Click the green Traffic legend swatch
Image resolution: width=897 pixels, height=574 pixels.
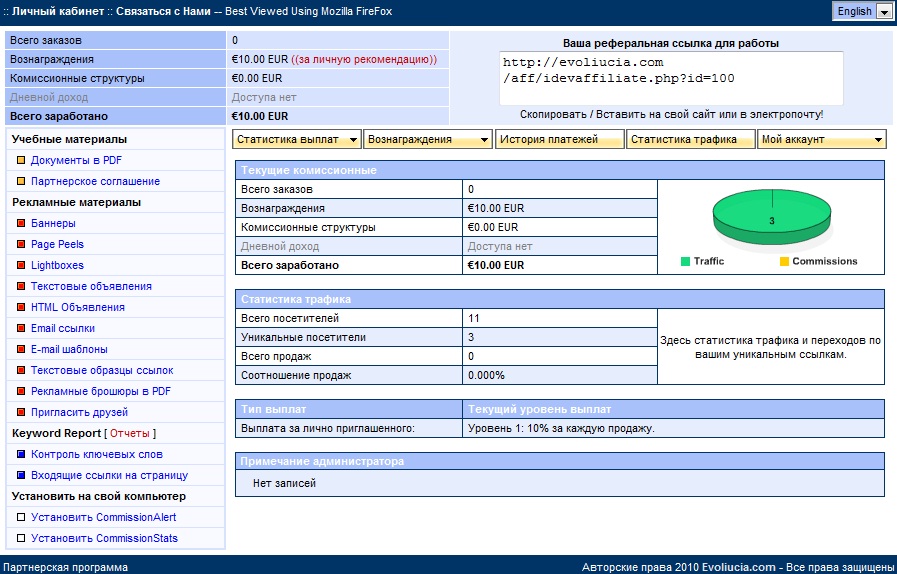[x=686, y=261]
